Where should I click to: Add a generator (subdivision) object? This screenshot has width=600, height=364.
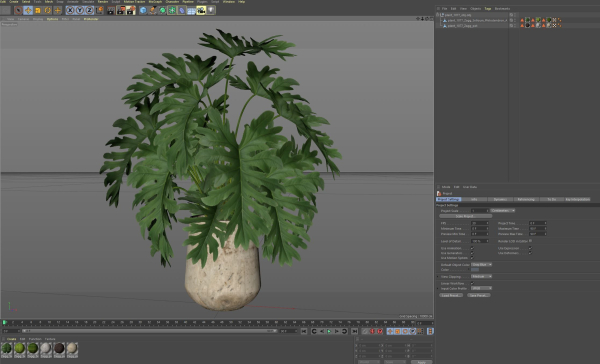pyautogui.click(x=162, y=10)
